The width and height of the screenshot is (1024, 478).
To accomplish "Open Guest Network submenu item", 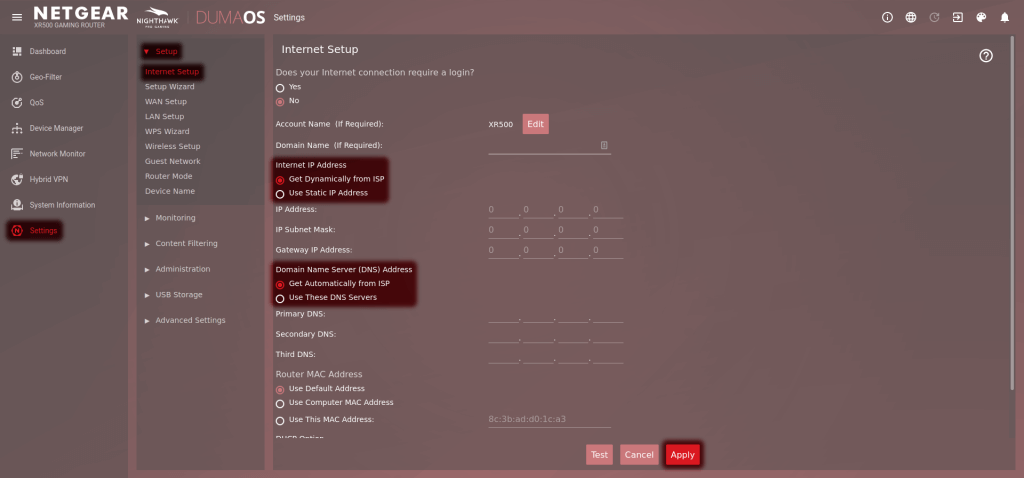I will click(172, 161).
